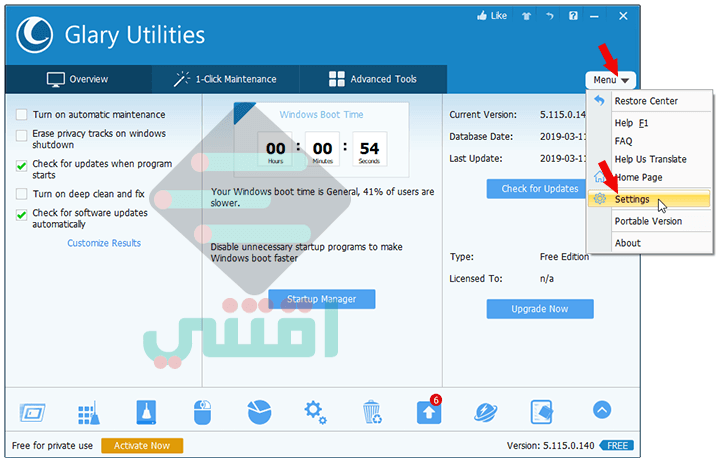Click the Check for Updates button

pos(537,189)
